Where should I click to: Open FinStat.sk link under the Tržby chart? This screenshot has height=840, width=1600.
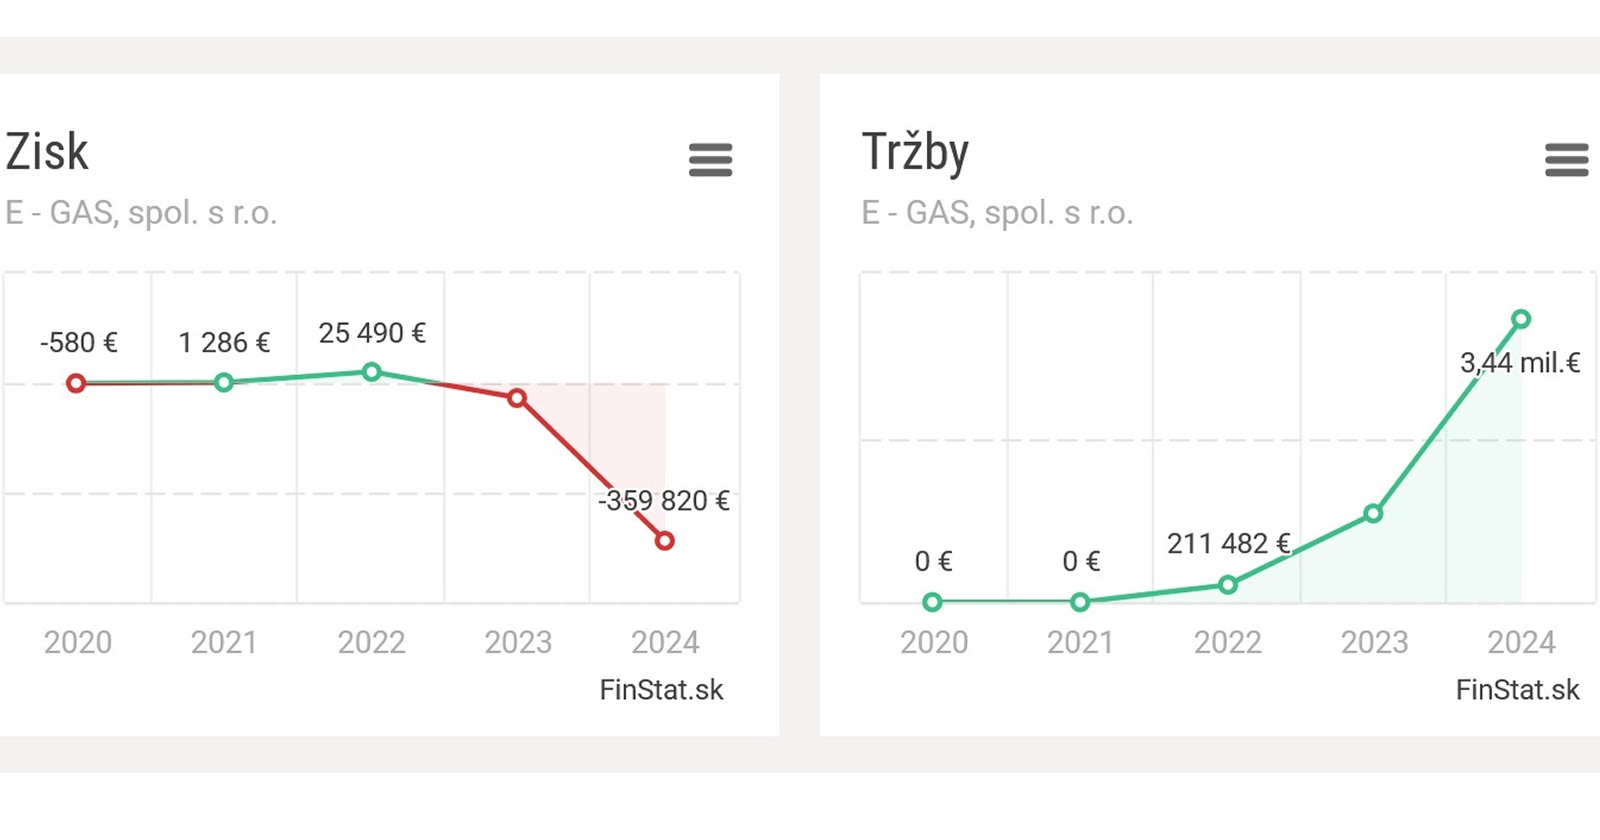coord(1517,690)
